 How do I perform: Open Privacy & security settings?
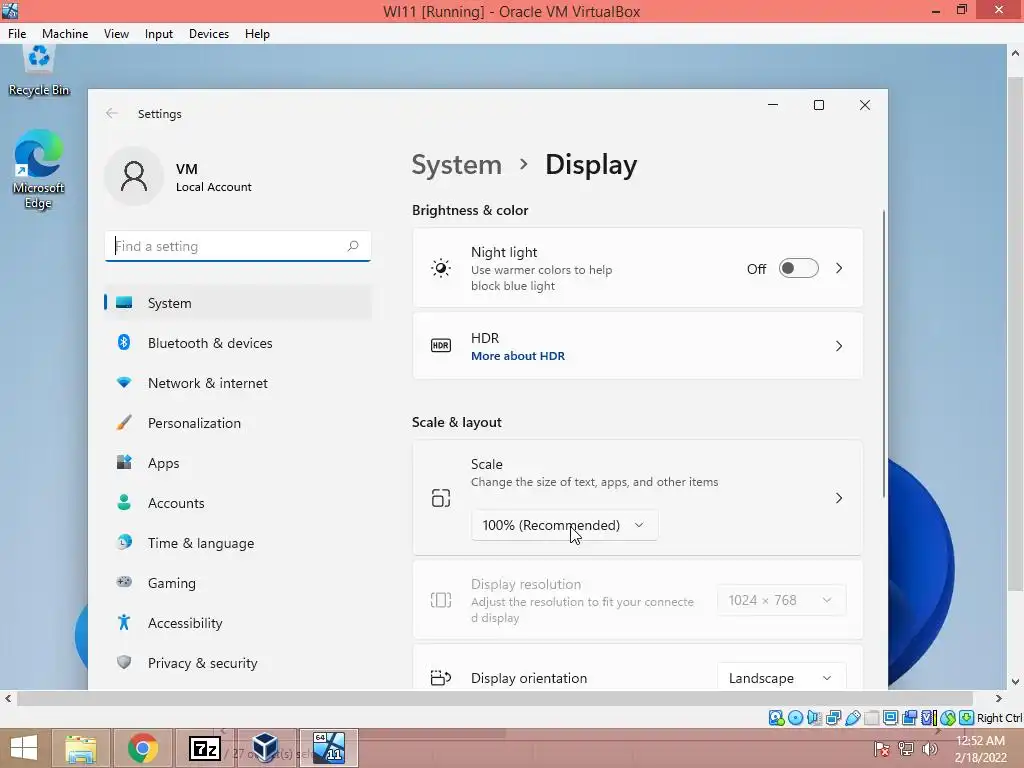point(238,663)
